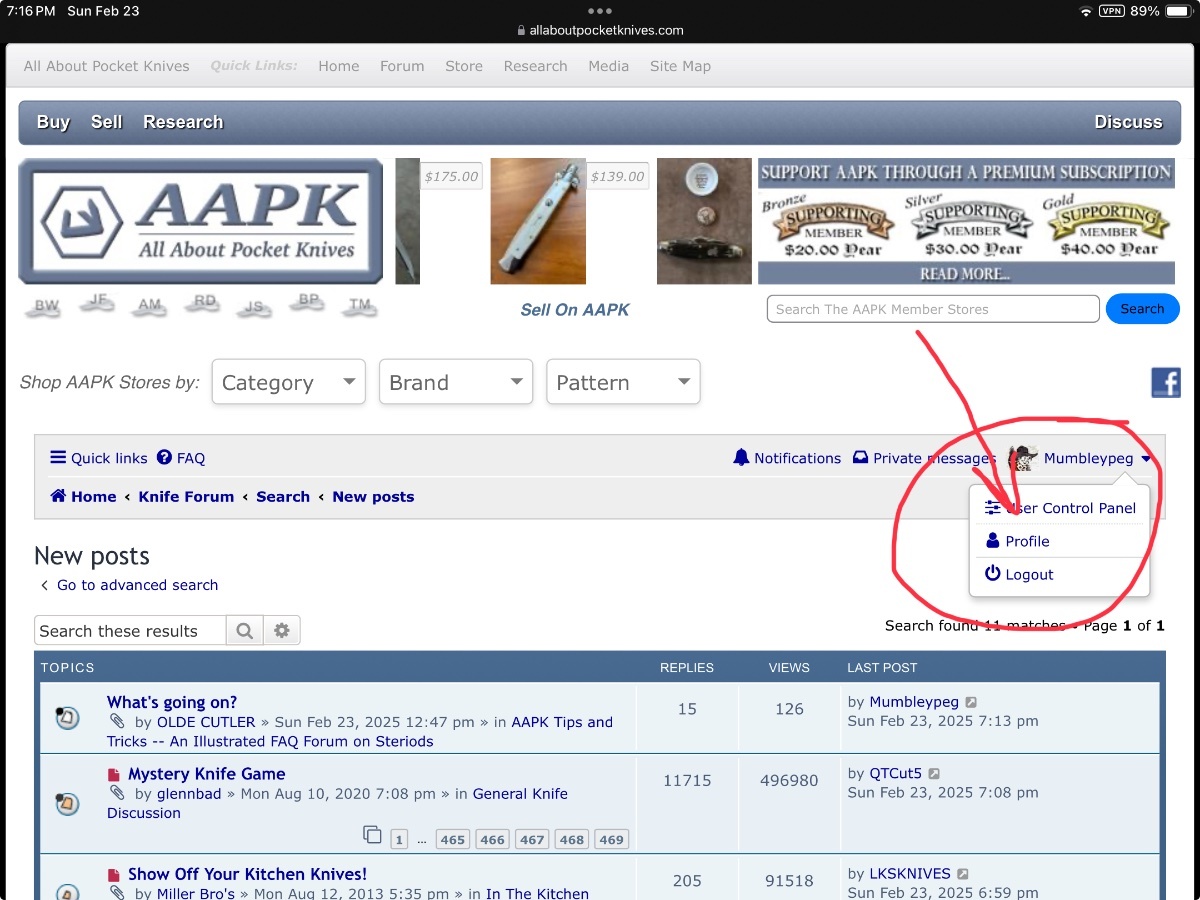
Task: Go to advanced search link
Action: point(137,585)
